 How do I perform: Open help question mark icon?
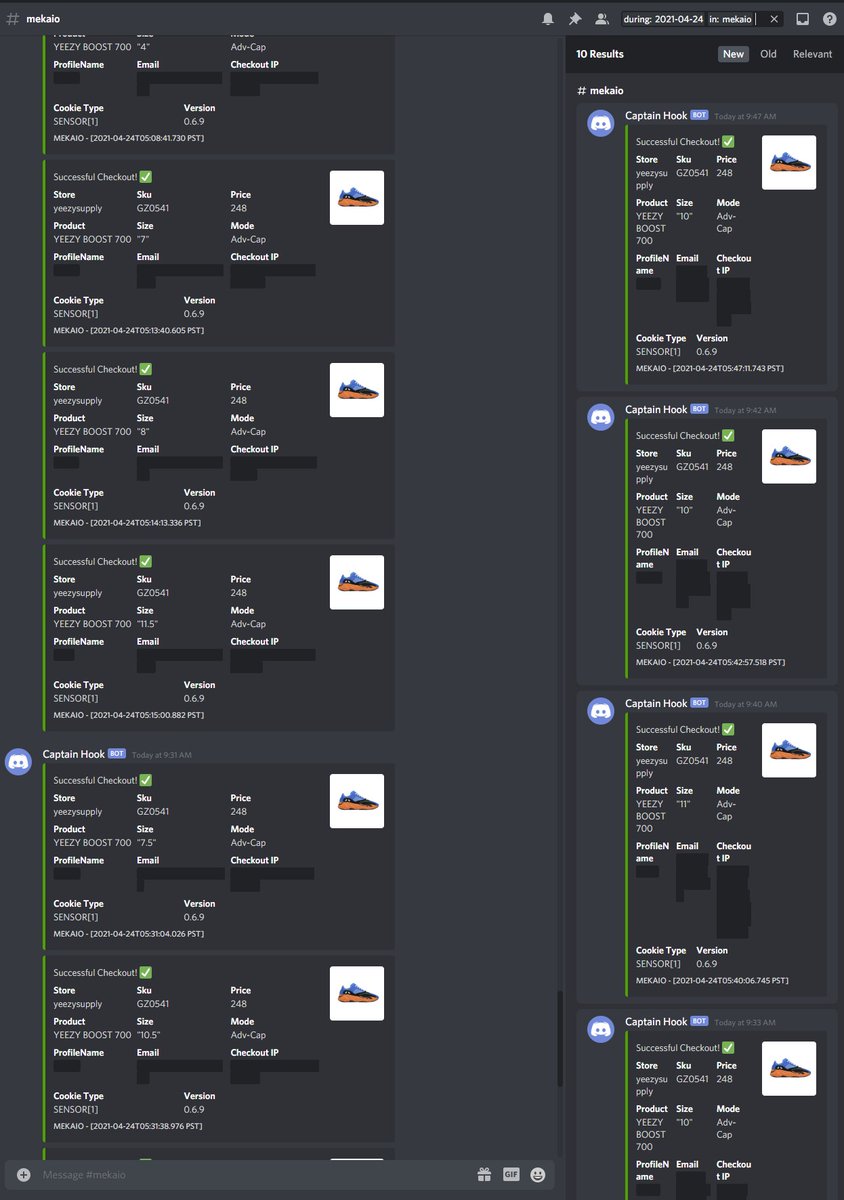(829, 18)
